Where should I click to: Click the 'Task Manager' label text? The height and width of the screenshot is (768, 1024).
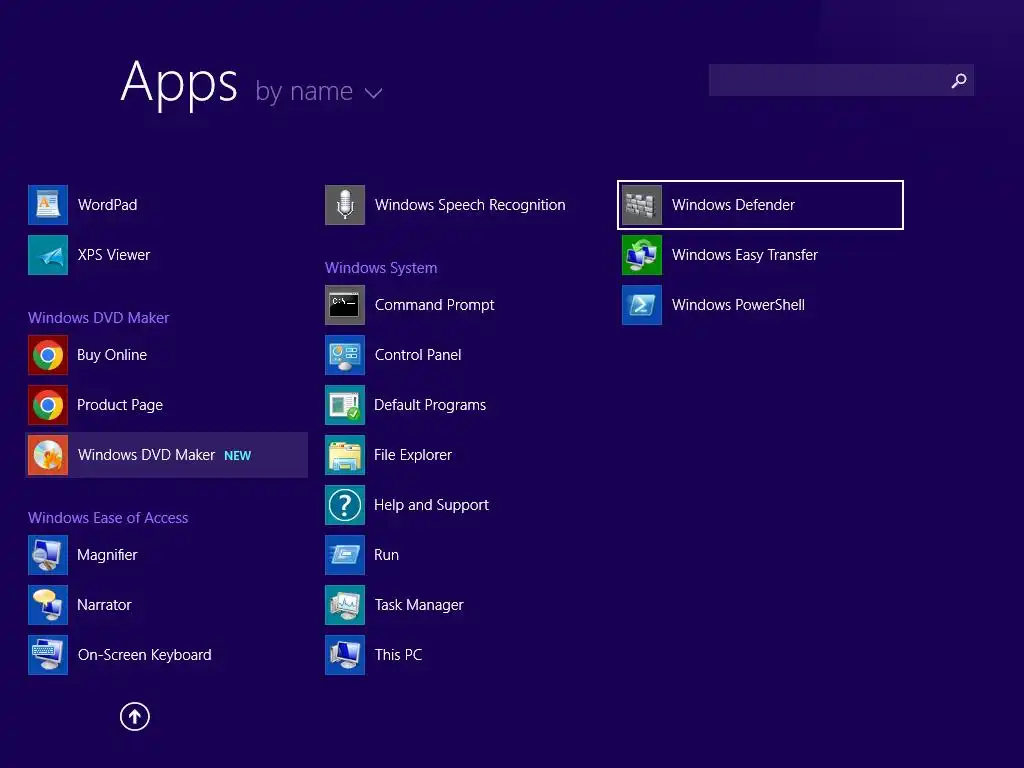[419, 605]
